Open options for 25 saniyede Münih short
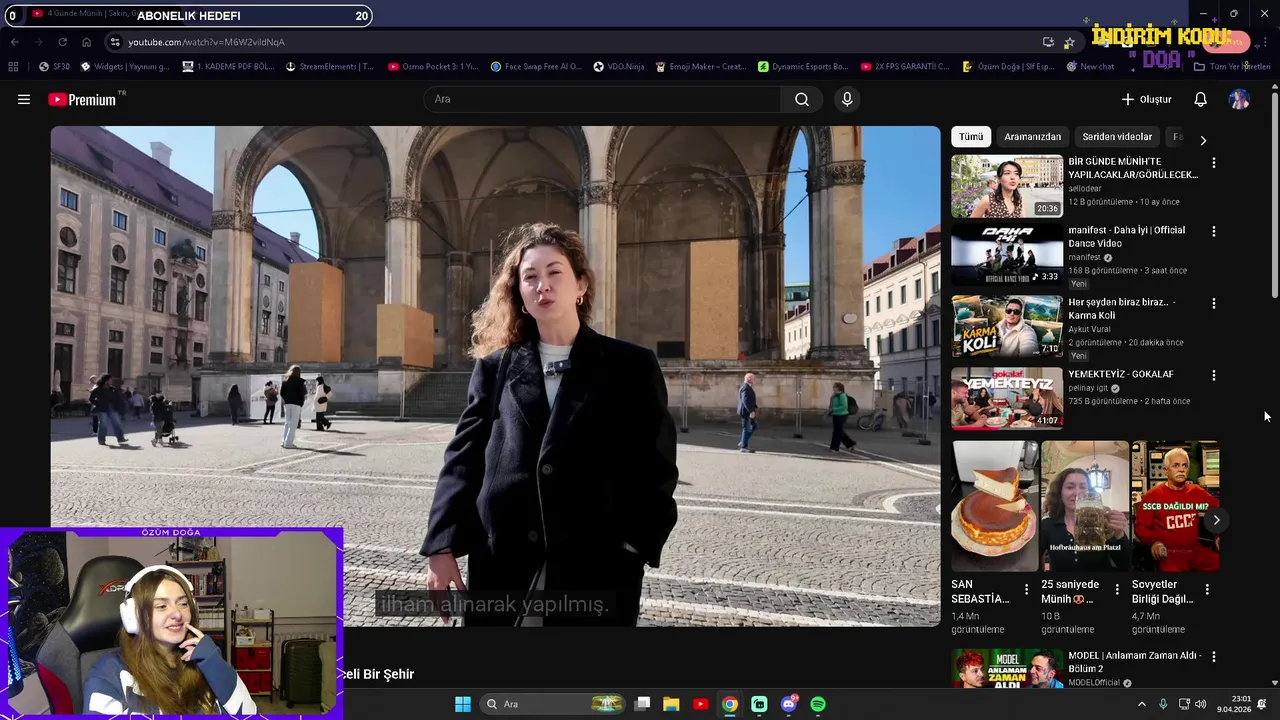This screenshot has height=720, width=1280. (x=1117, y=590)
